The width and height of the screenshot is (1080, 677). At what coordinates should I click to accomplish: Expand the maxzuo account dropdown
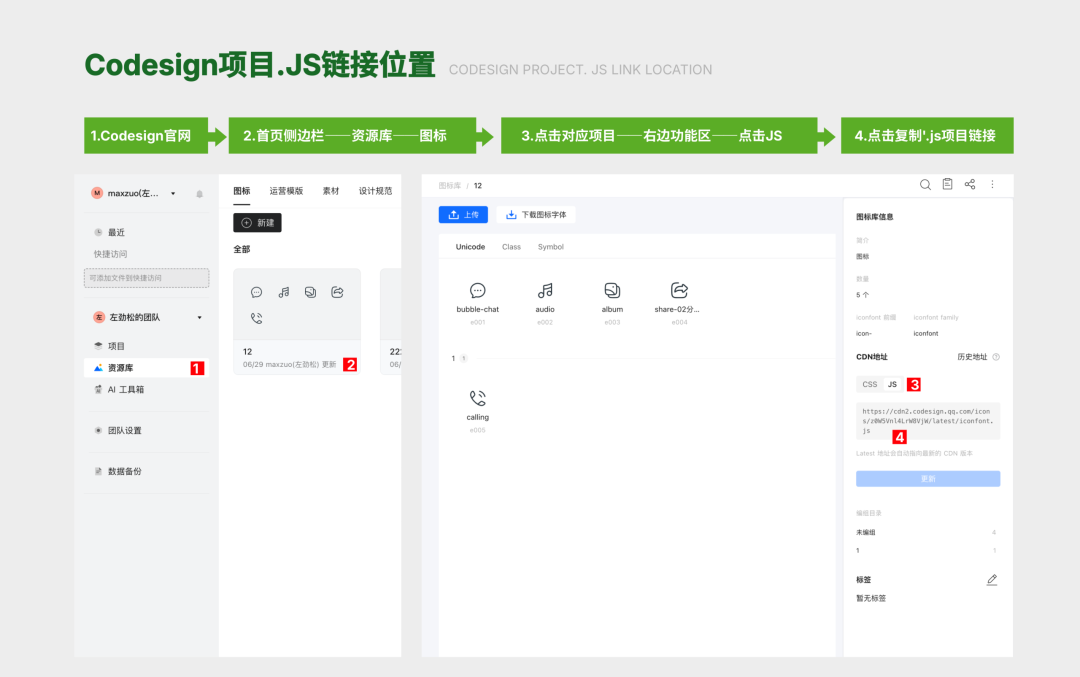(x=173, y=194)
